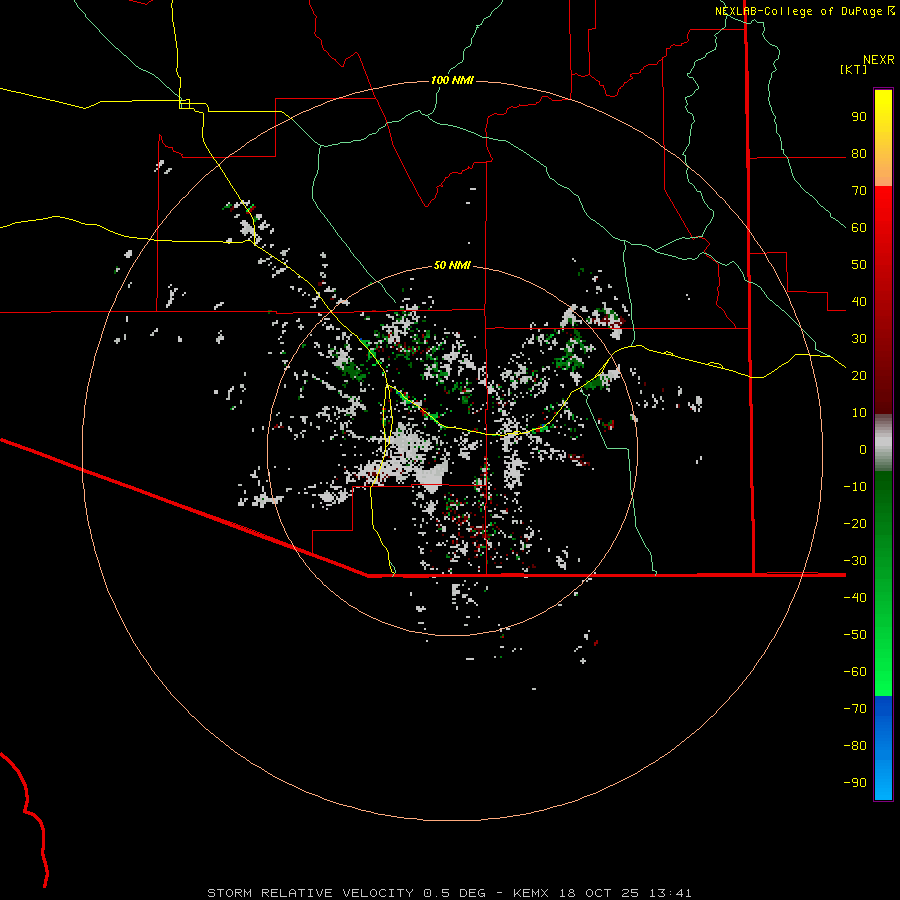Screen dimensions: 900x900
Task: Click the yellow top segment of the color bar
Action: coord(883,138)
